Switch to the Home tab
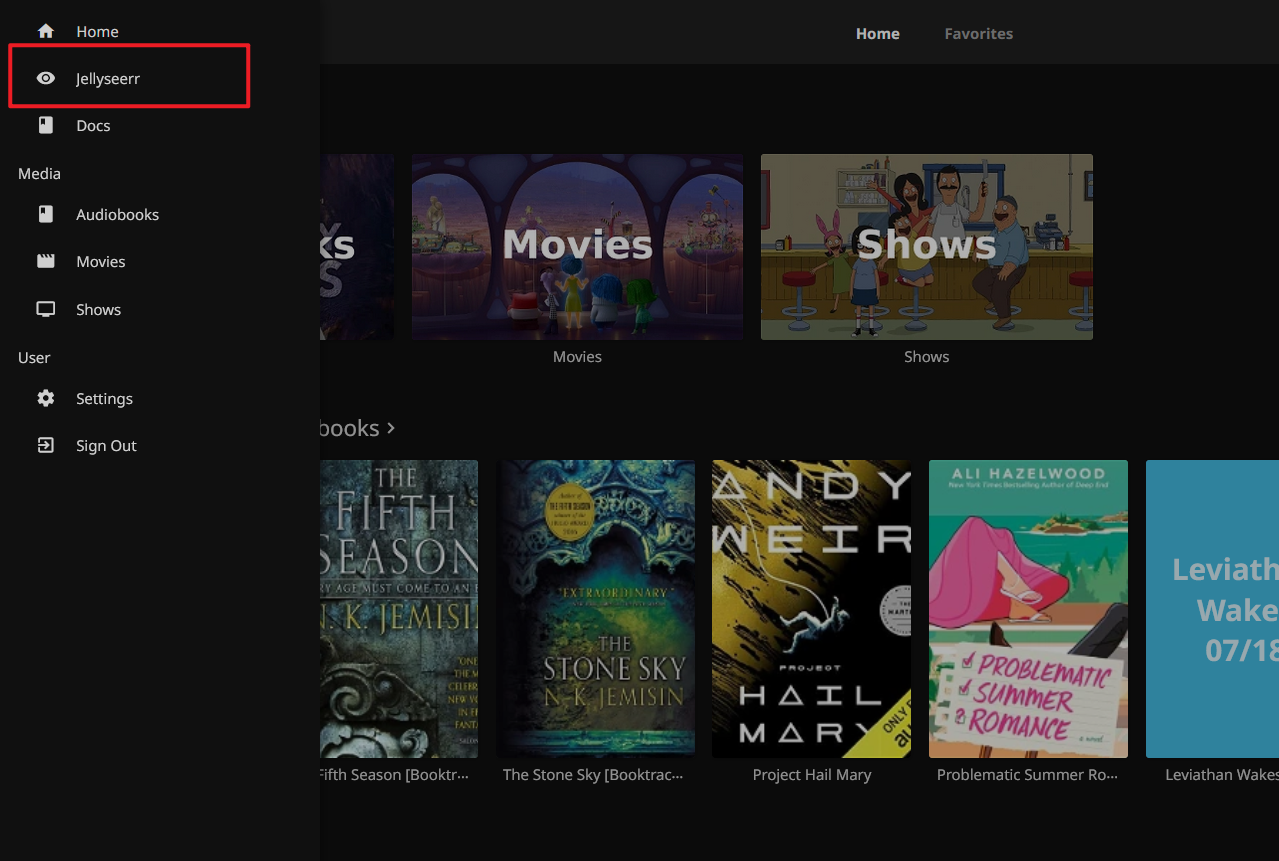1279x861 pixels. 877,33
